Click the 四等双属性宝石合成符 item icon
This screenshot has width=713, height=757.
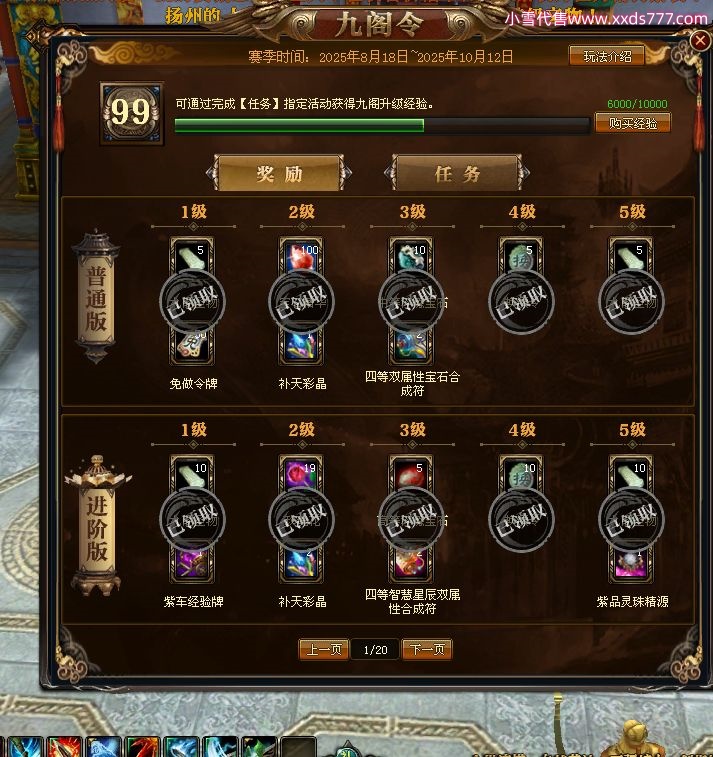coord(411,346)
